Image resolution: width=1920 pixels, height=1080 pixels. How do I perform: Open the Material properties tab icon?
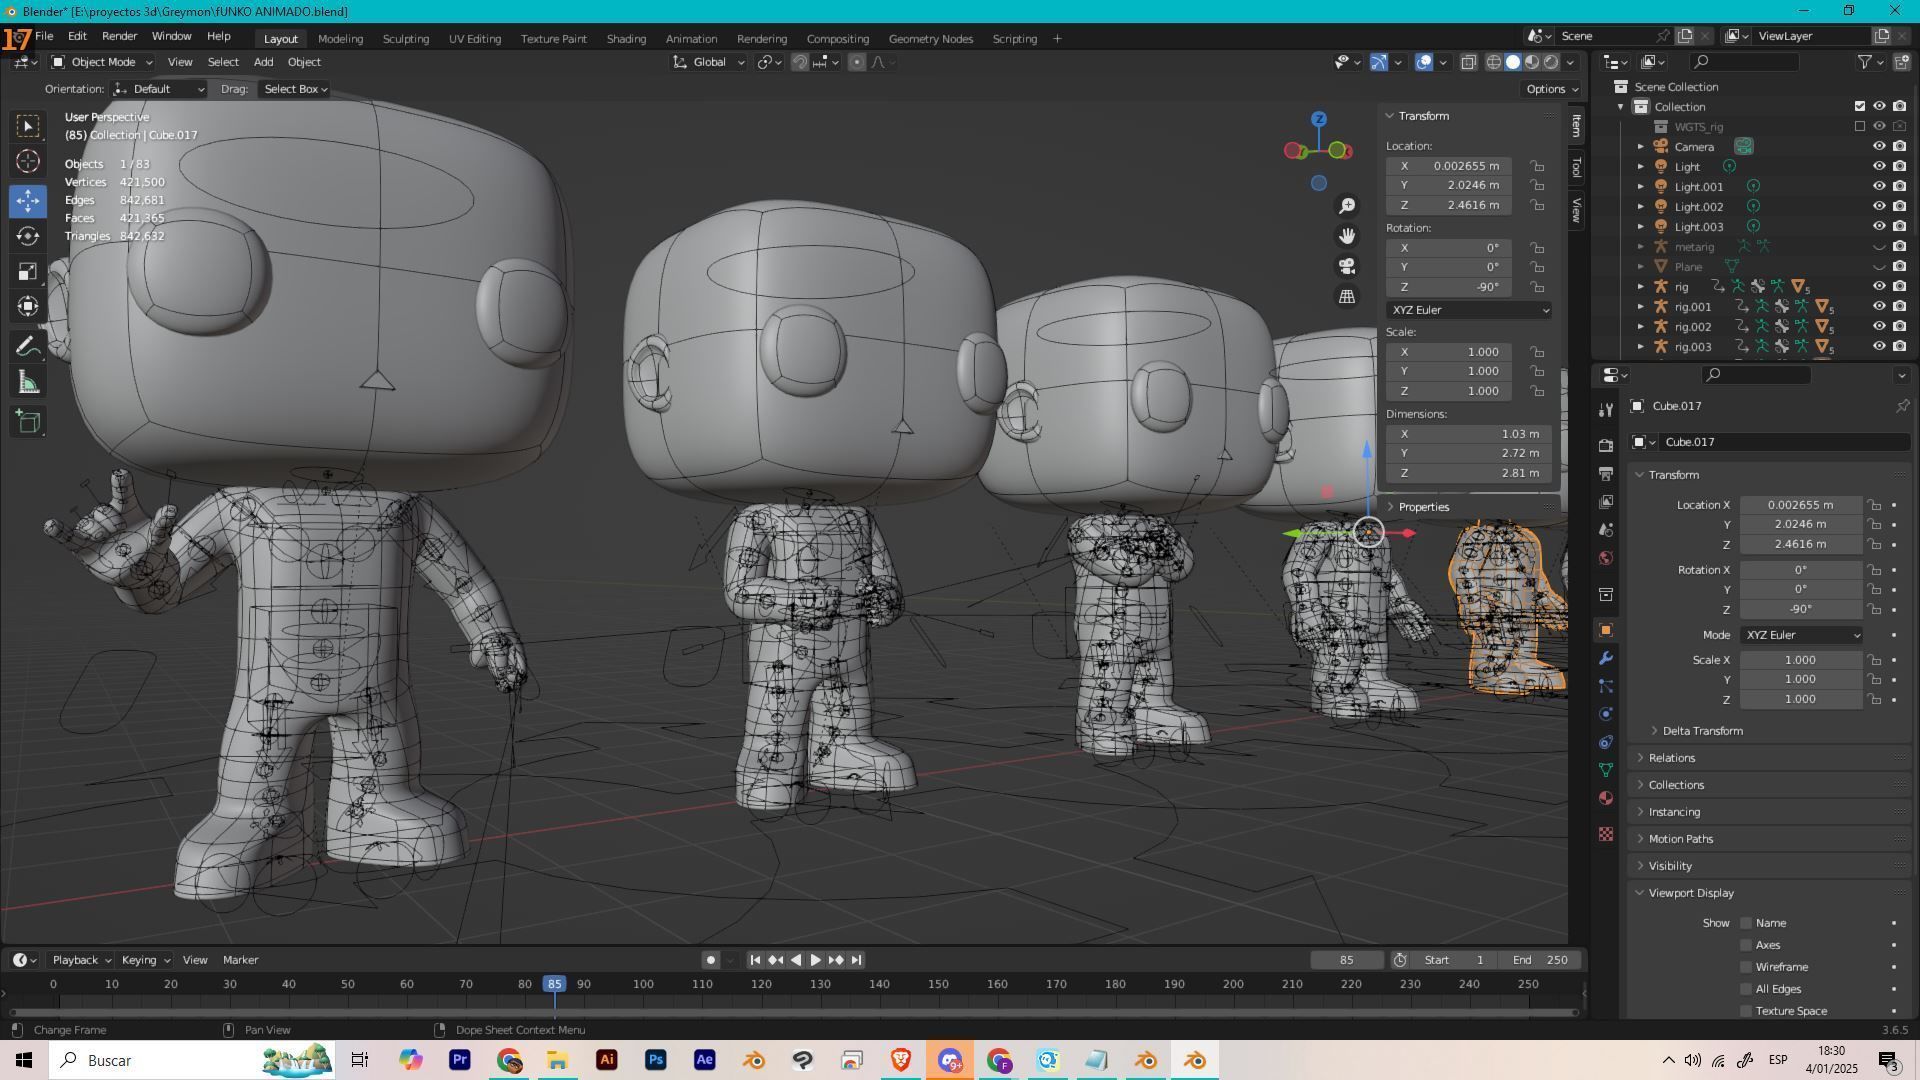(1606, 798)
